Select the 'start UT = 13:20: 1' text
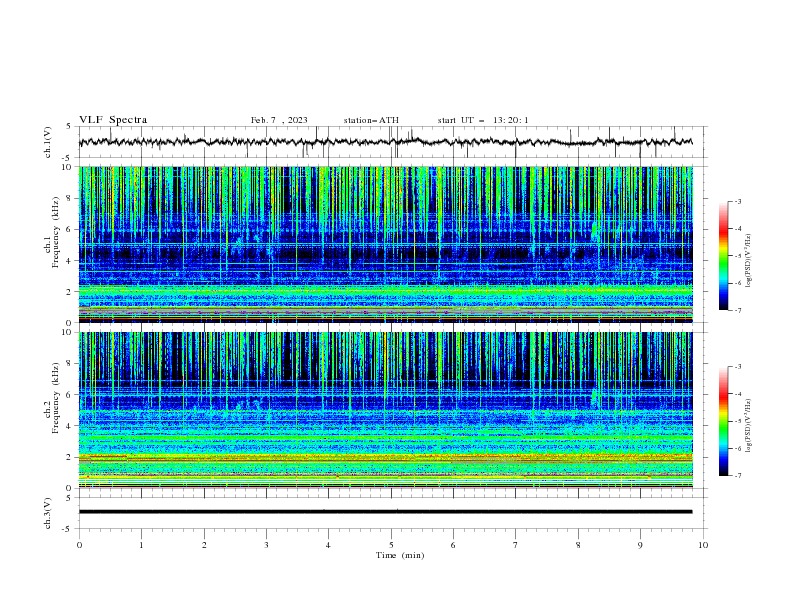 click(x=483, y=120)
